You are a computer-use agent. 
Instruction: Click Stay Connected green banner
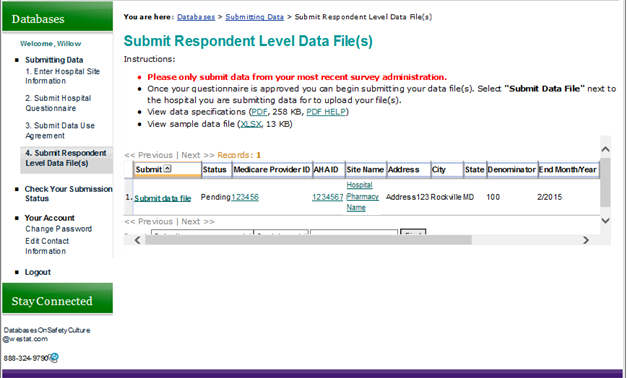pos(58,299)
